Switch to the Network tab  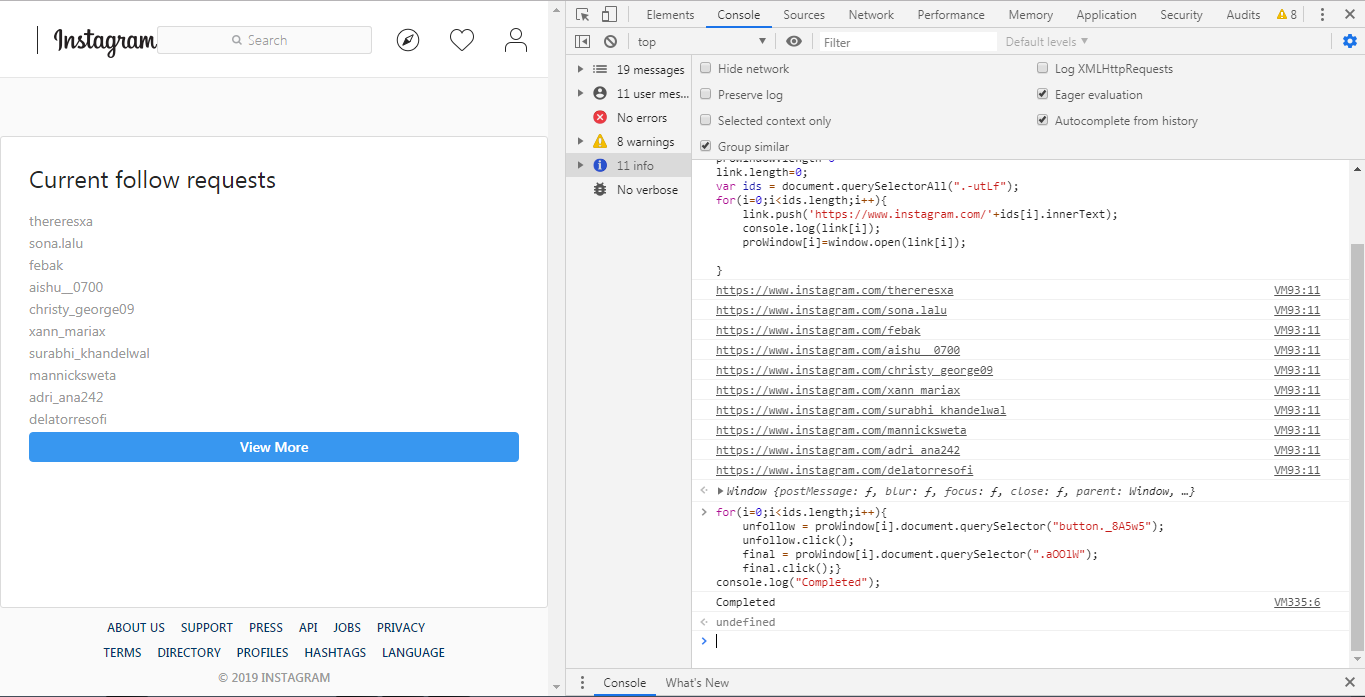coord(871,15)
